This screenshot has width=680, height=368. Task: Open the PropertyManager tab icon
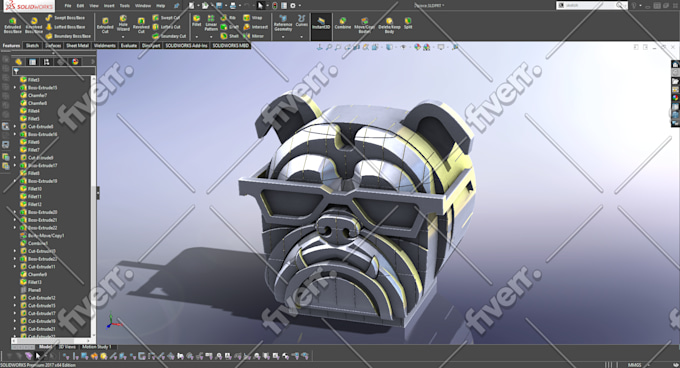(33, 62)
